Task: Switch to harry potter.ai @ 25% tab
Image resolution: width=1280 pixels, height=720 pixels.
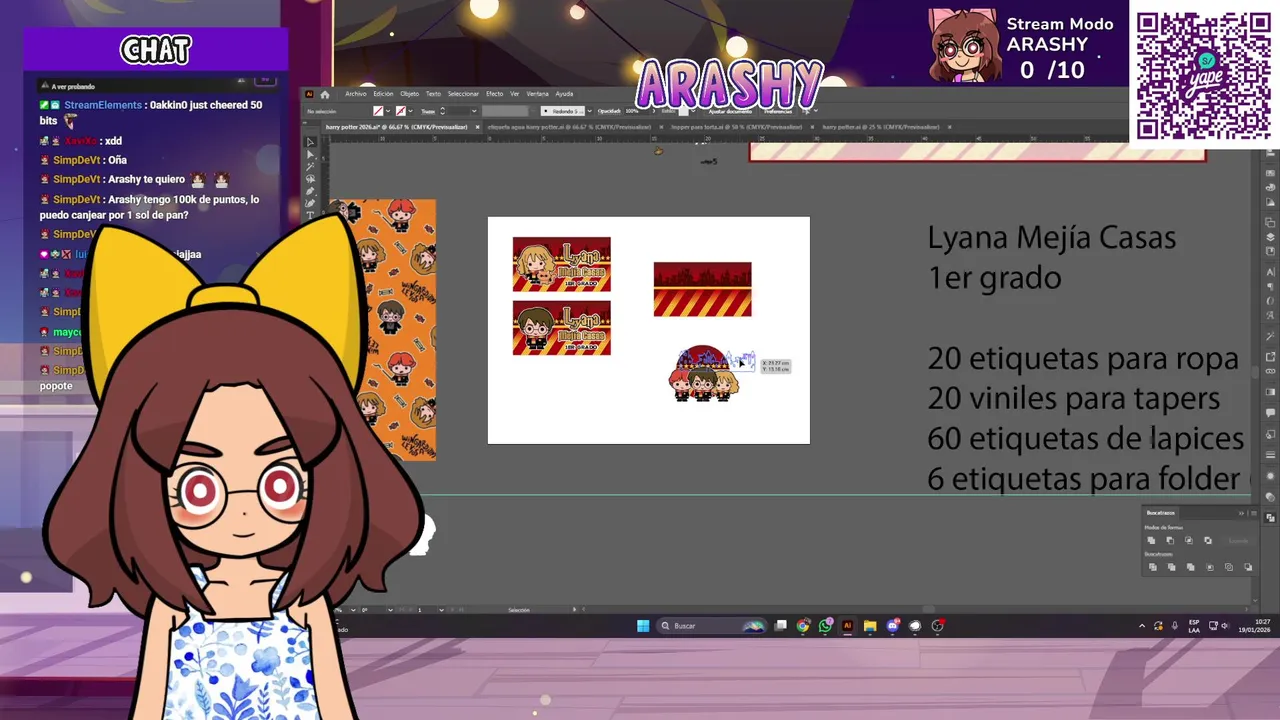Action: pyautogui.click(x=880, y=127)
